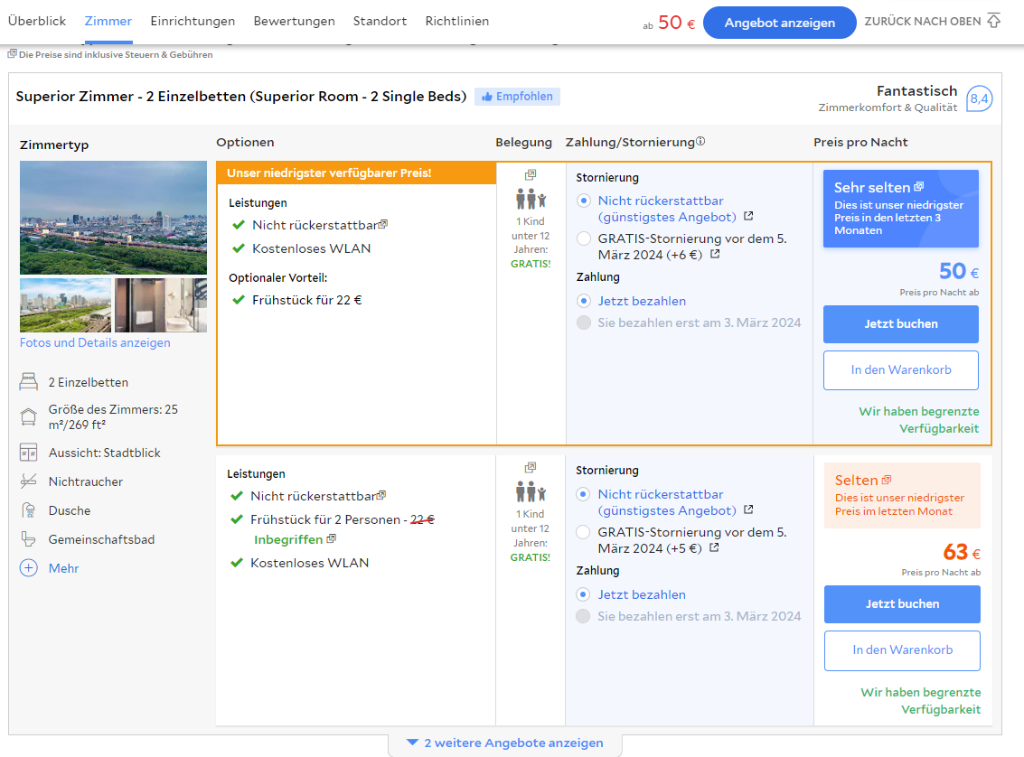Select Jetzt bezahlen in the 50 € offer
The height and width of the screenshot is (757, 1024).
point(584,301)
